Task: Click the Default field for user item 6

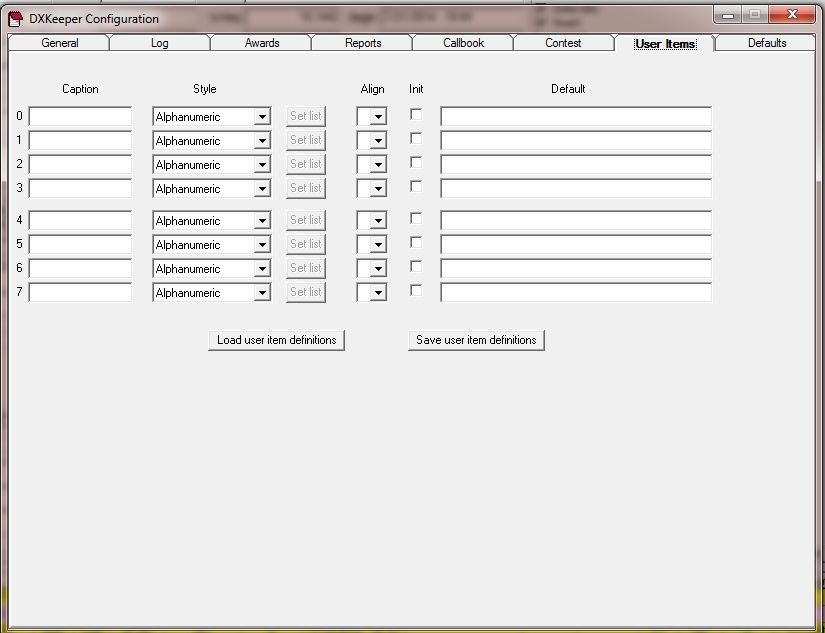Action: pos(576,269)
